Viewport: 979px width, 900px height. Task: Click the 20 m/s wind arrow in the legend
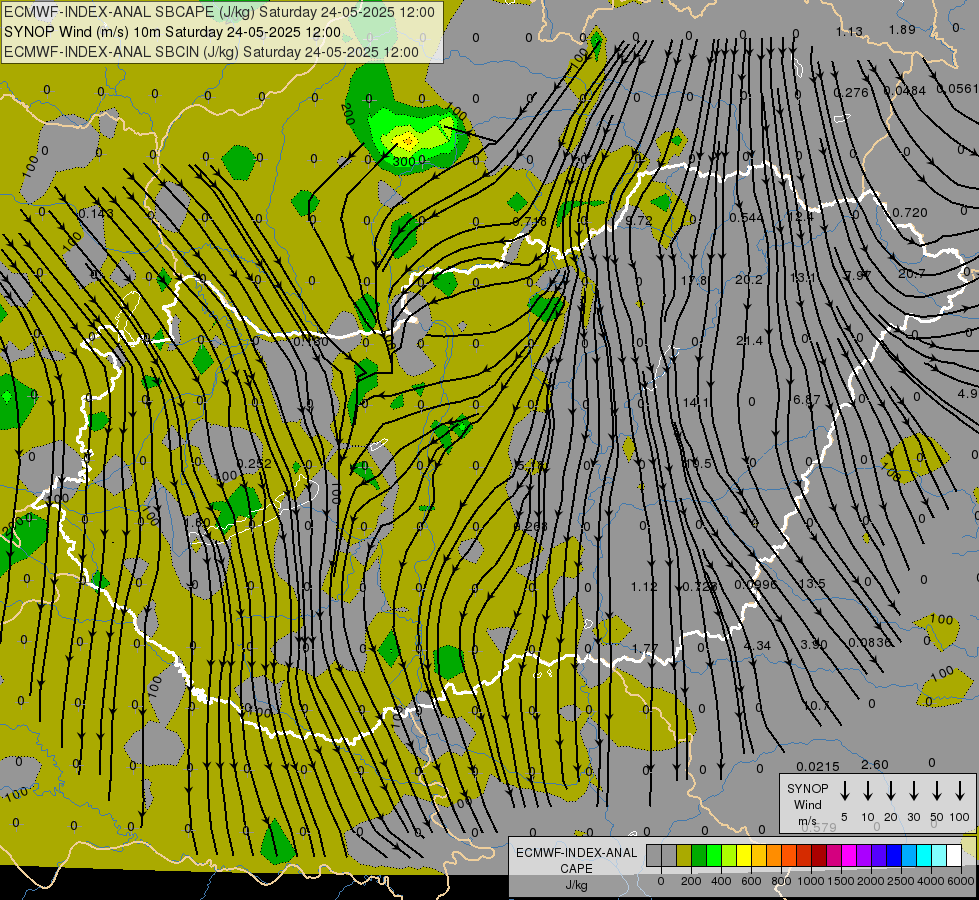(891, 791)
